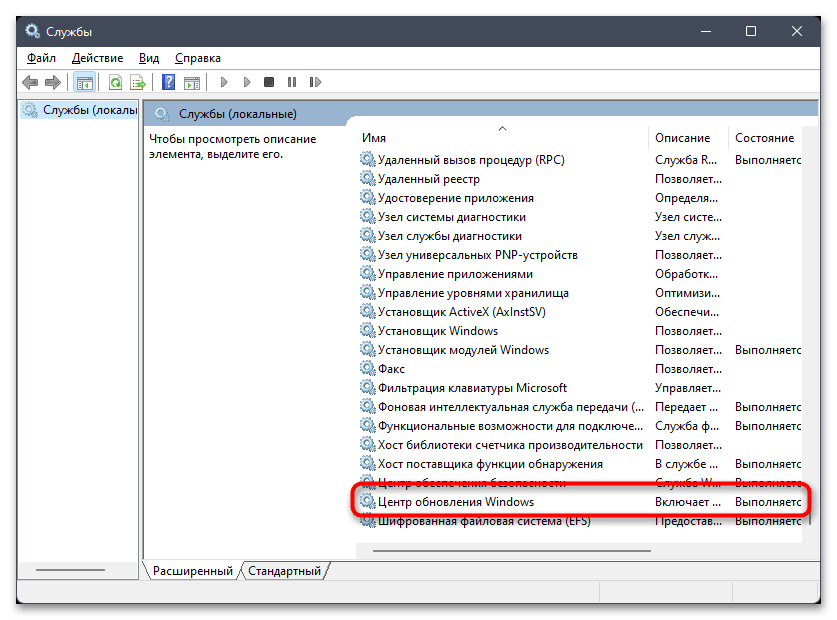Click the Back arrow toolbar icon
Image resolution: width=837 pixels, height=620 pixels.
30,82
